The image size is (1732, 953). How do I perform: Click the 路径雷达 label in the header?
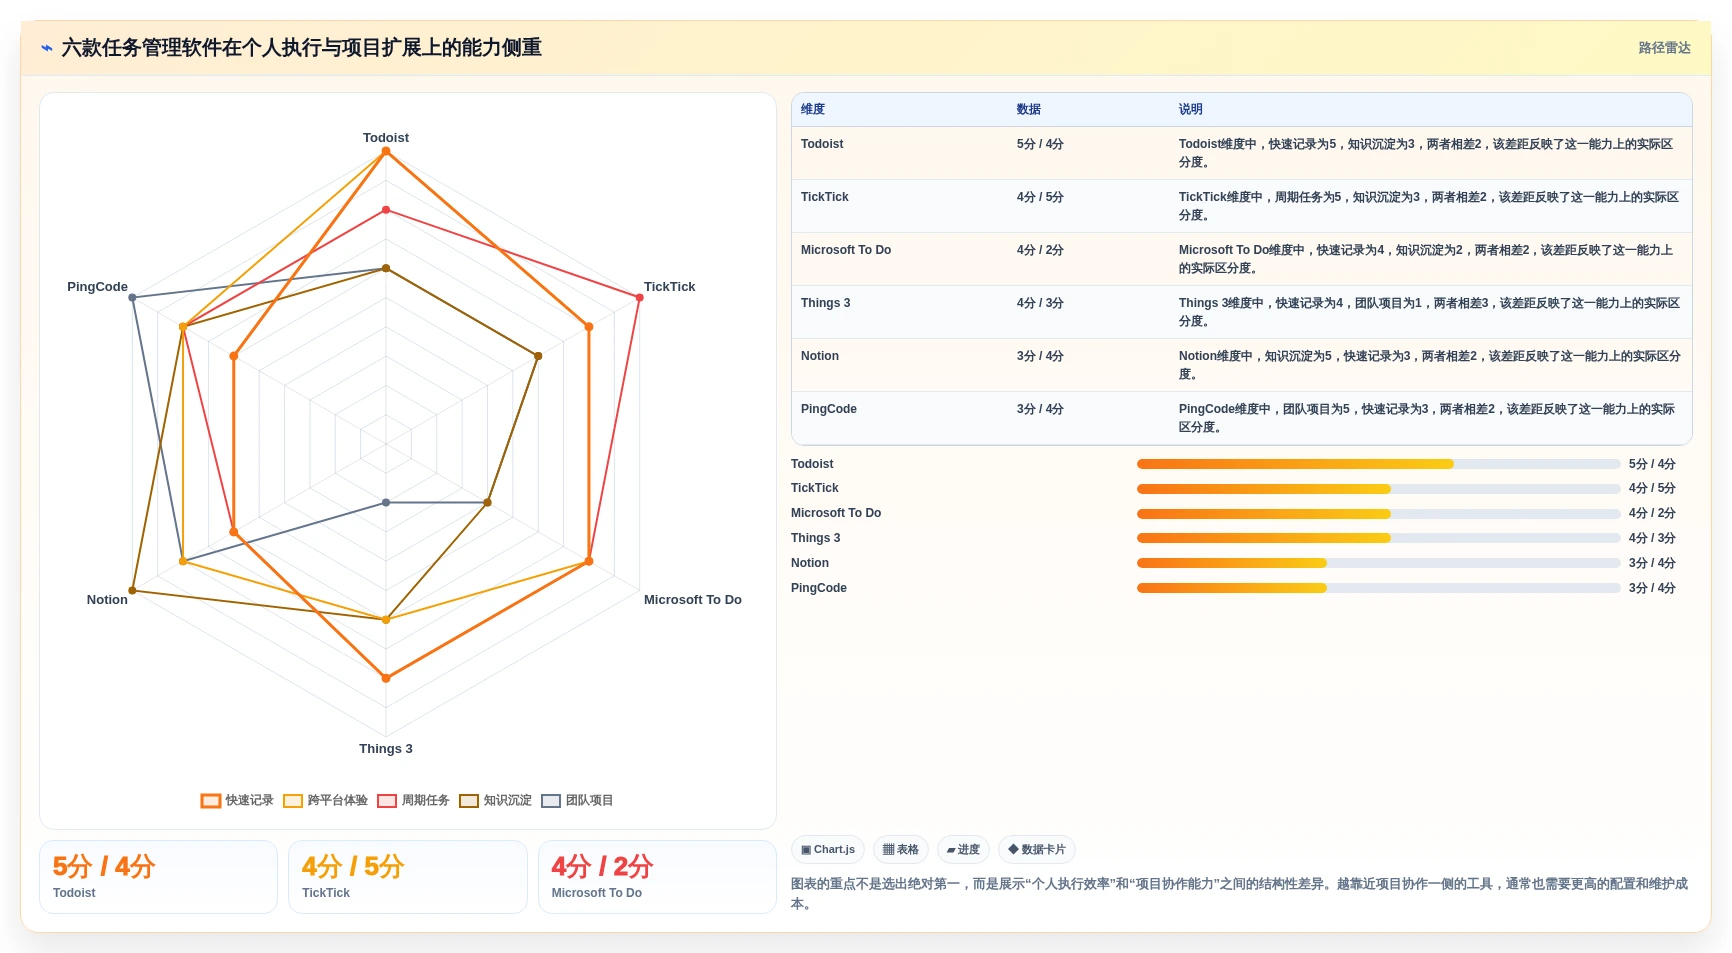point(1664,48)
